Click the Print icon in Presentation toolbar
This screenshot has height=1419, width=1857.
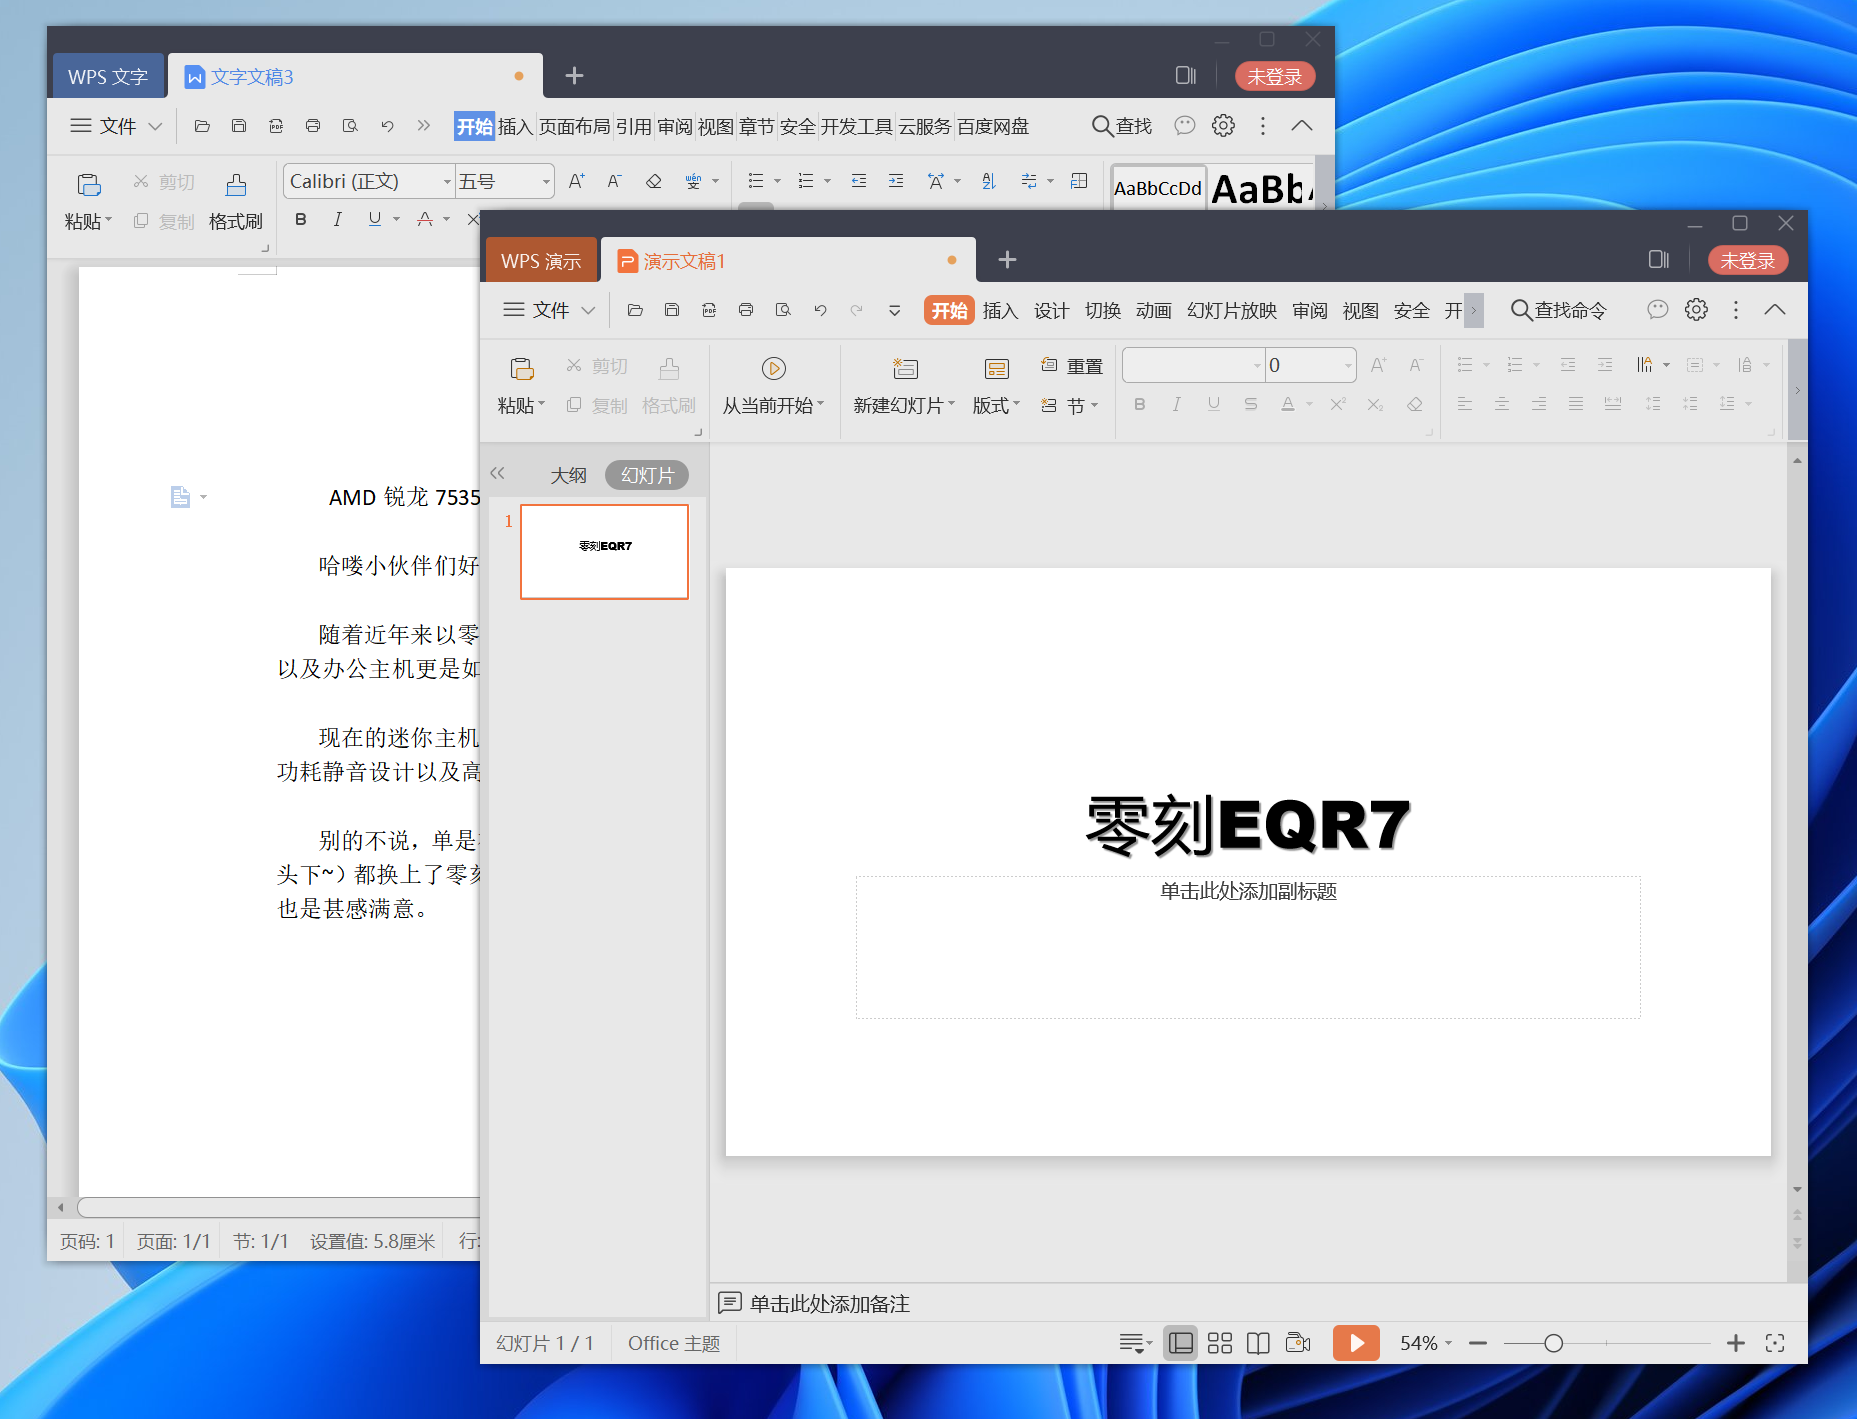(x=746, y=310)
